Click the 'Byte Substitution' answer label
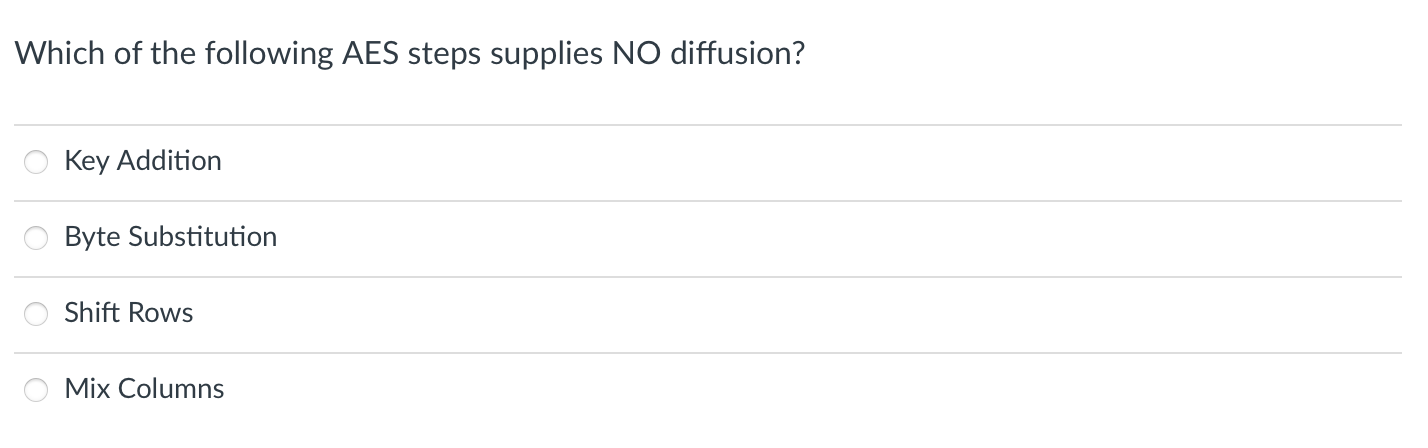The image size is (1428, 448). (170, 237)
